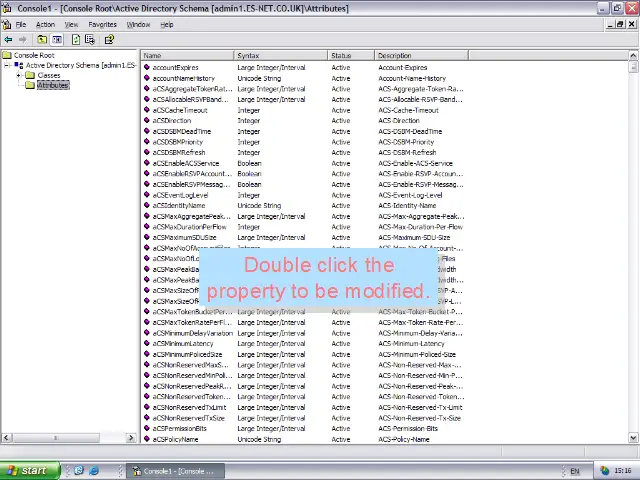
Task: Select the aCSMaxDurationPerFlow row
Action: [x=304, y=227]
